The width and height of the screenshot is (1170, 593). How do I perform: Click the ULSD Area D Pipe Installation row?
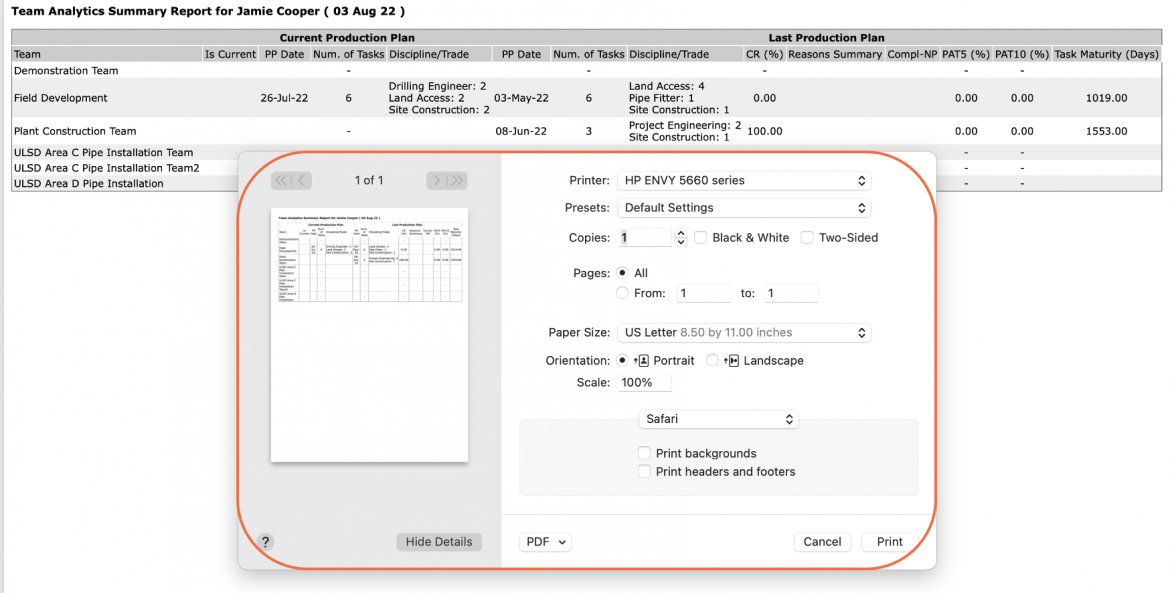click(89, 183)
